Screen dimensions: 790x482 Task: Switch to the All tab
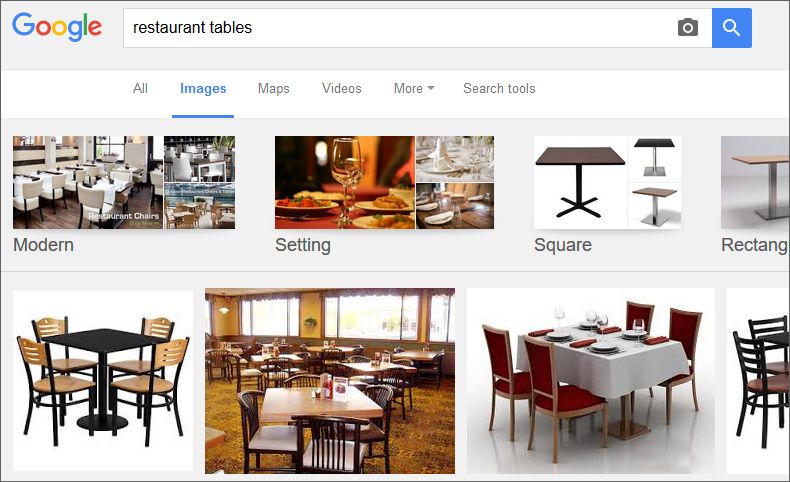140,89
